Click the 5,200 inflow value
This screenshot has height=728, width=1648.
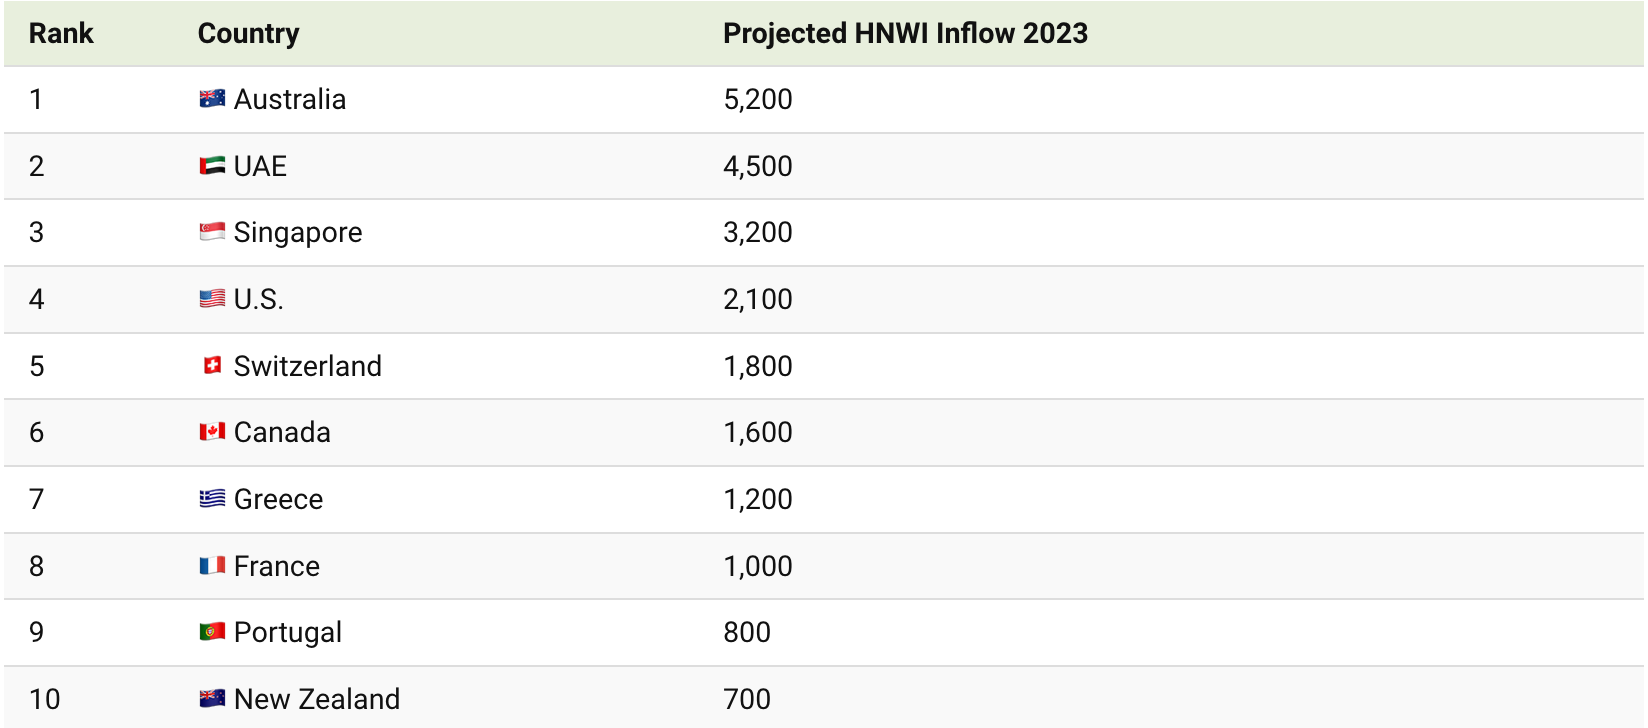tap(757, 99)
